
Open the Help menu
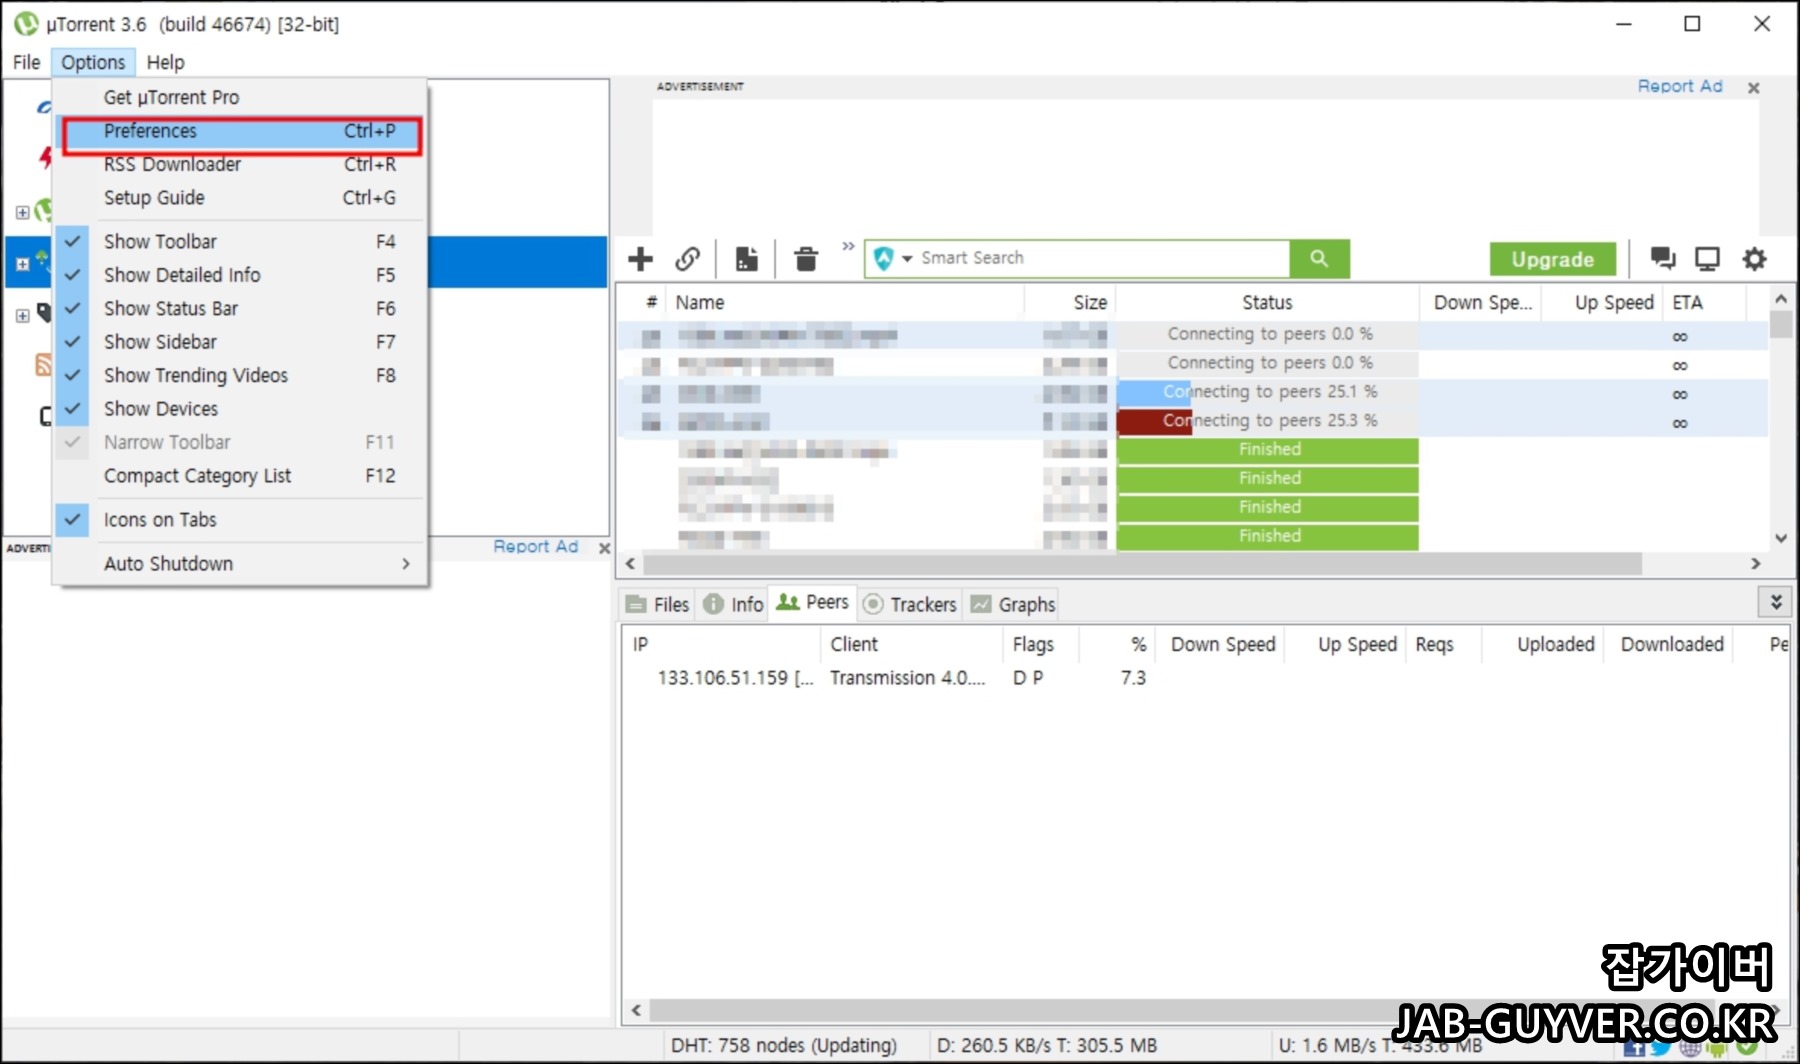165,62
